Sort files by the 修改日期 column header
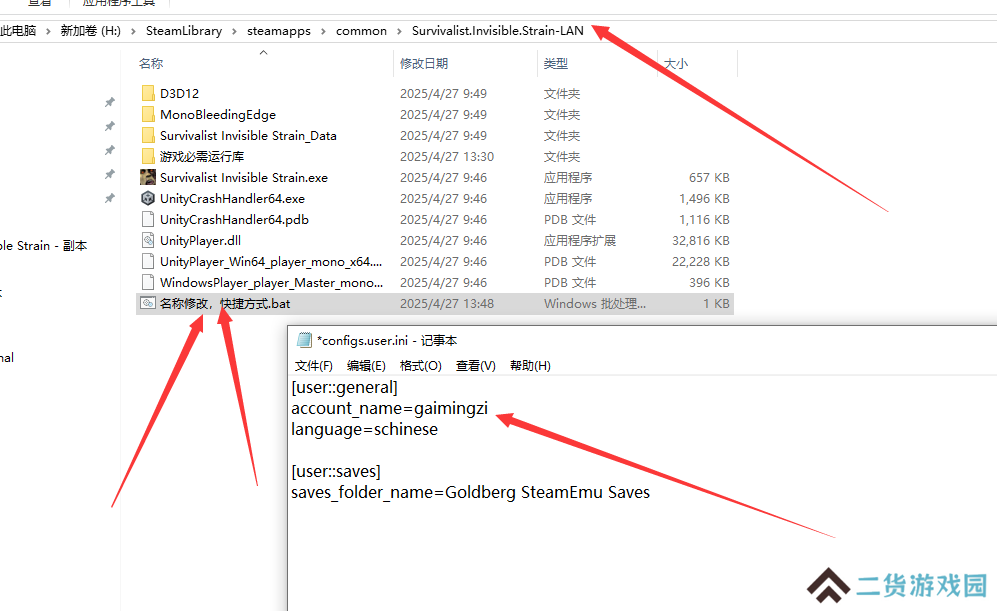The image size is (997, 611). click(424, 64)
